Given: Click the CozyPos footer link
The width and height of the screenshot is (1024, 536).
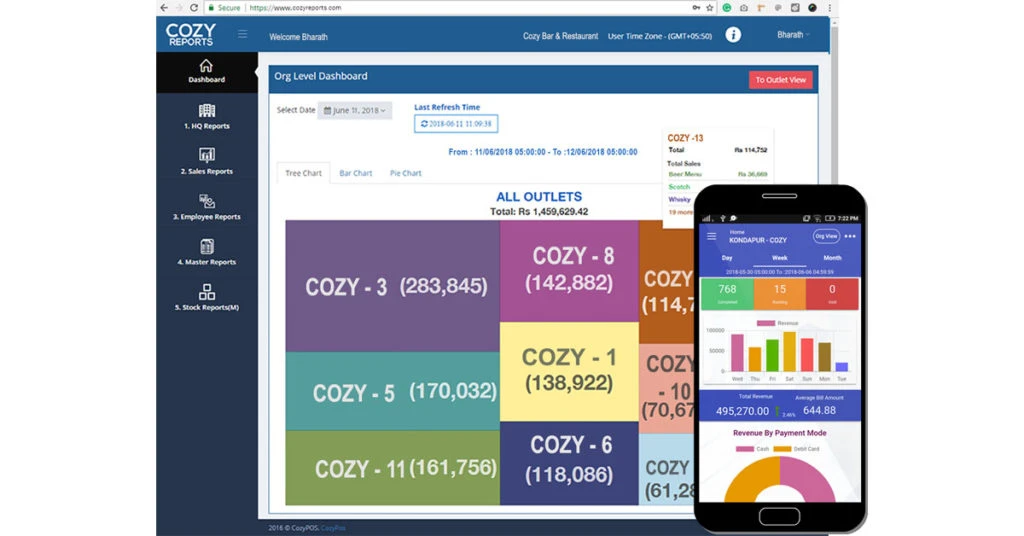Looking at the screenshot, I should [334, 528].
